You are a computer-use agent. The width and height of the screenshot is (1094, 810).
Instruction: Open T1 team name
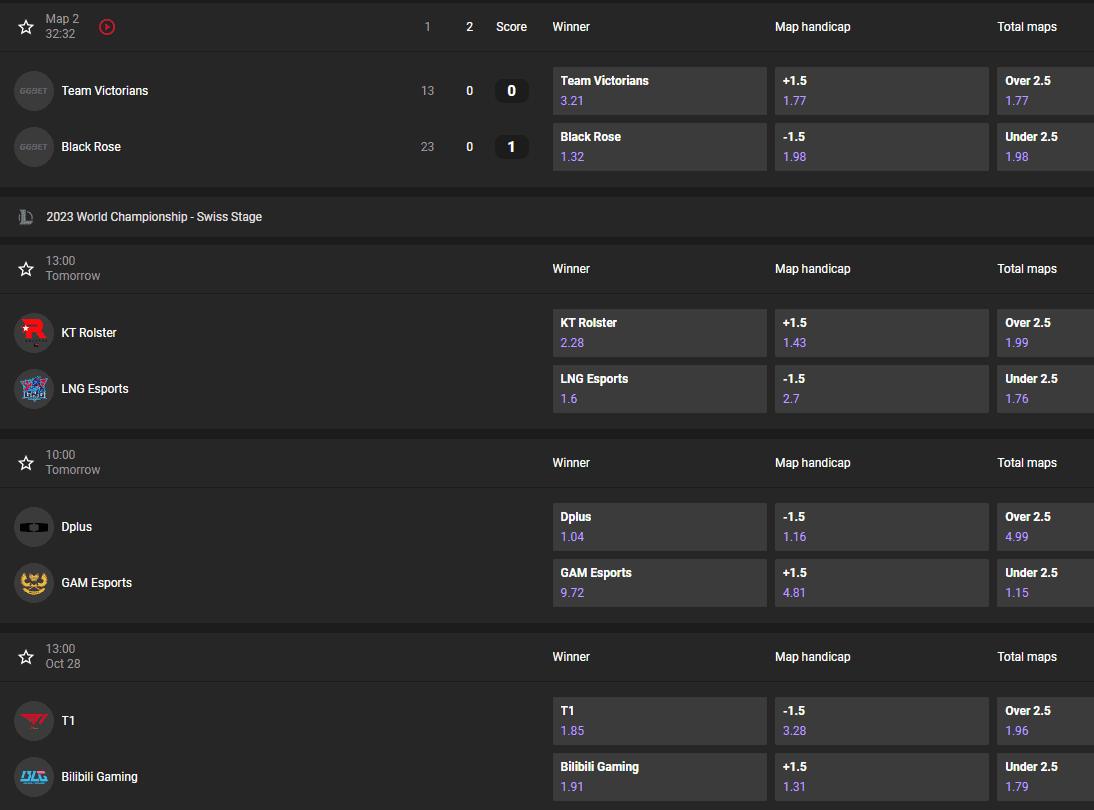[68, 721]
